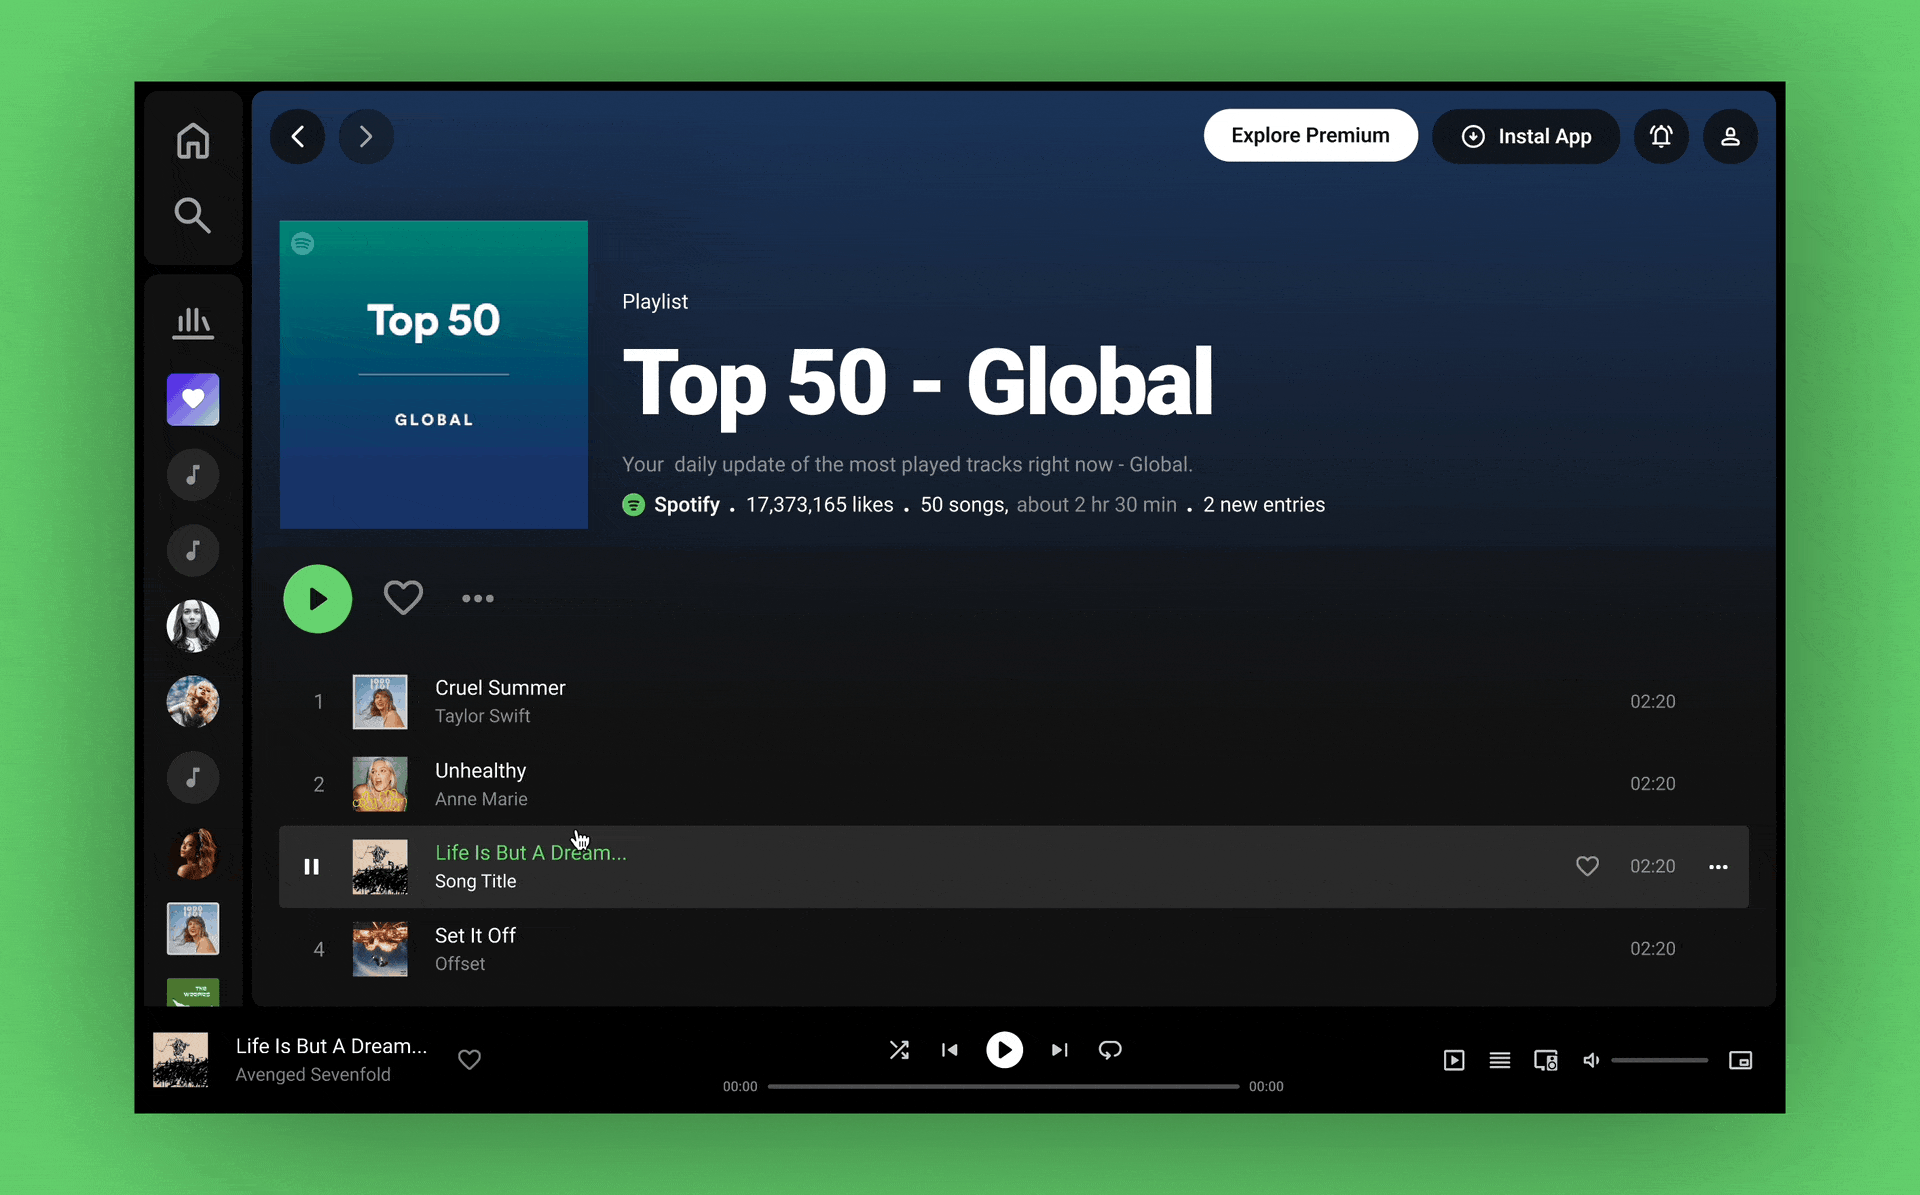Click the Instal App button
The width and height of the screenshot is (1920, 1195).
click(x=1525, y=136)
